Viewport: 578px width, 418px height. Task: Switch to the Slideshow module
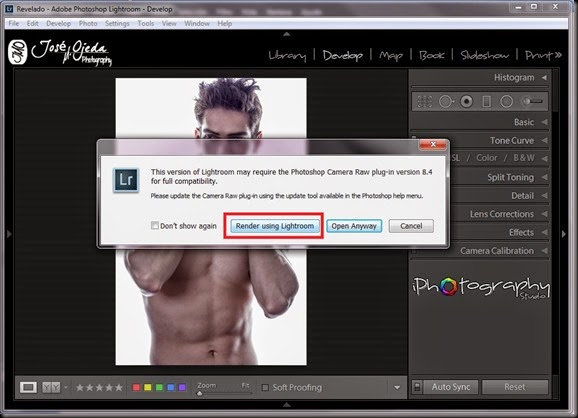(485, 55)
